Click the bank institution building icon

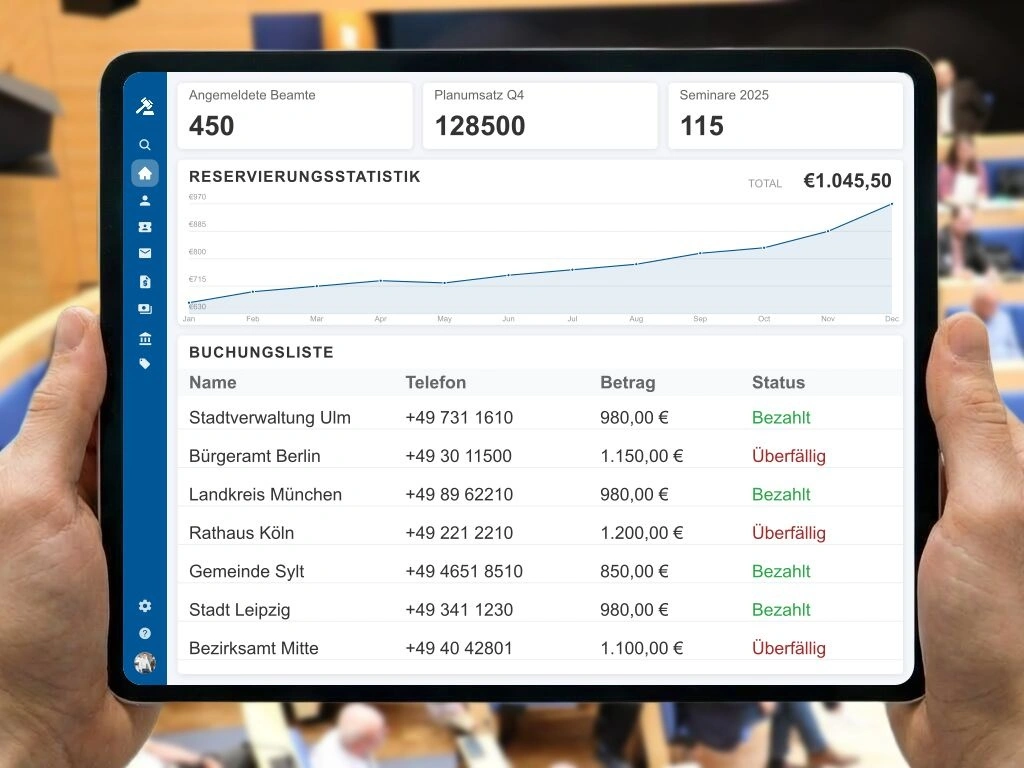point(145,338)
